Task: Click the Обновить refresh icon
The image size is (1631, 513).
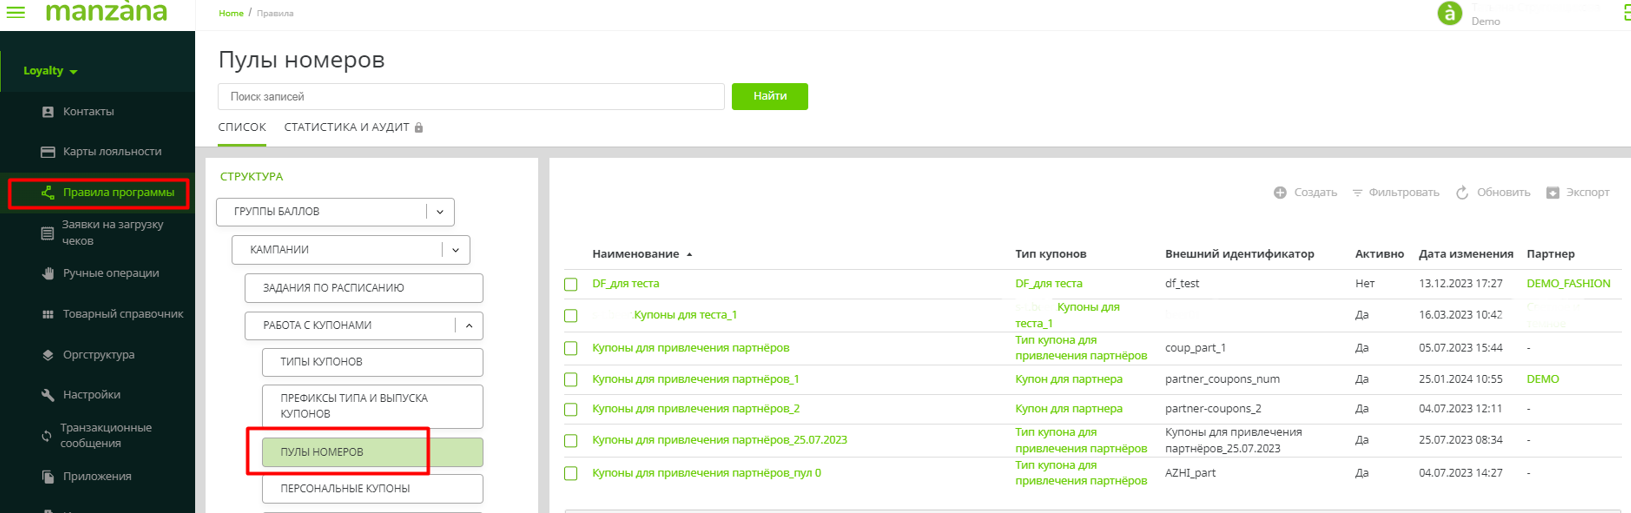Action: (1462, 192)
